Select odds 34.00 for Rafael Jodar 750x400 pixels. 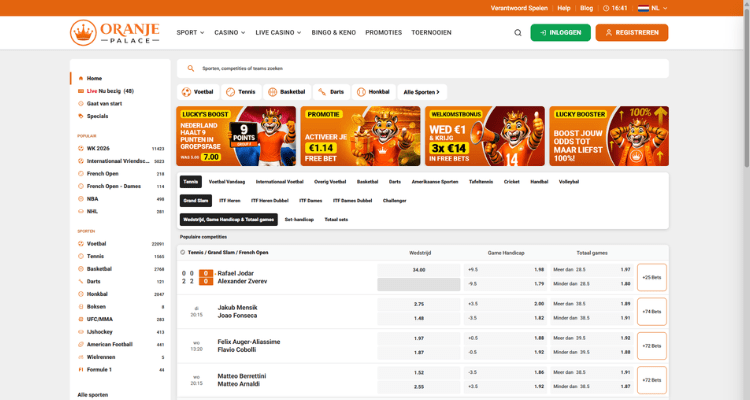(x=419, y=270)
